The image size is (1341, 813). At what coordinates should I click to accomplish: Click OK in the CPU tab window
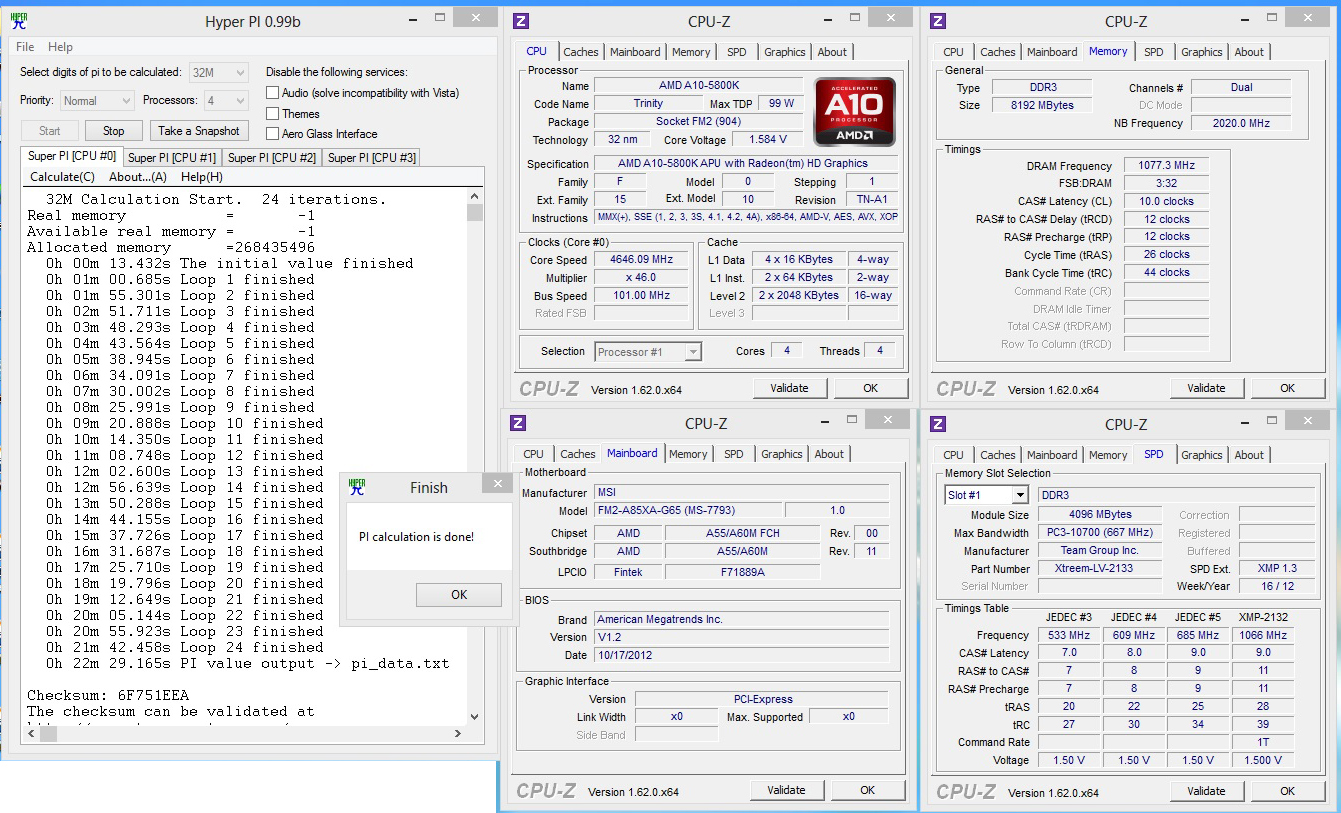coord(871,388)
